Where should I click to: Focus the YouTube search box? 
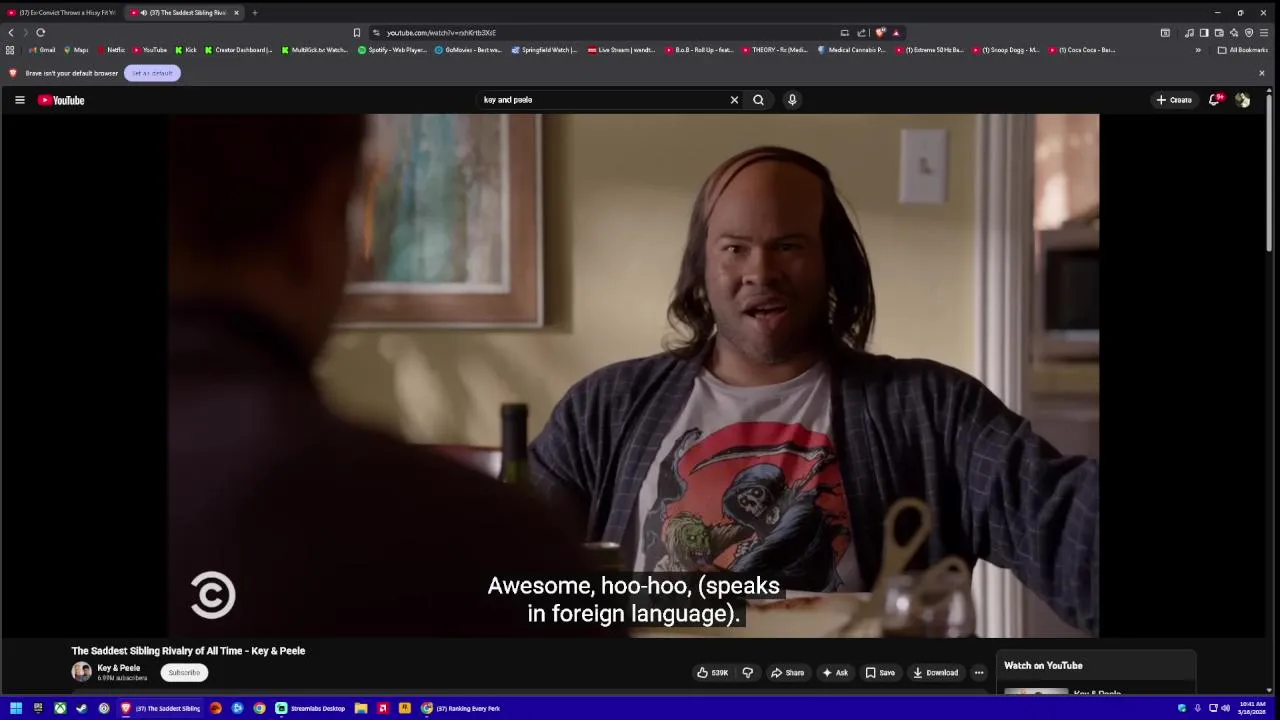pyautogui.click(x=605, y=100)
